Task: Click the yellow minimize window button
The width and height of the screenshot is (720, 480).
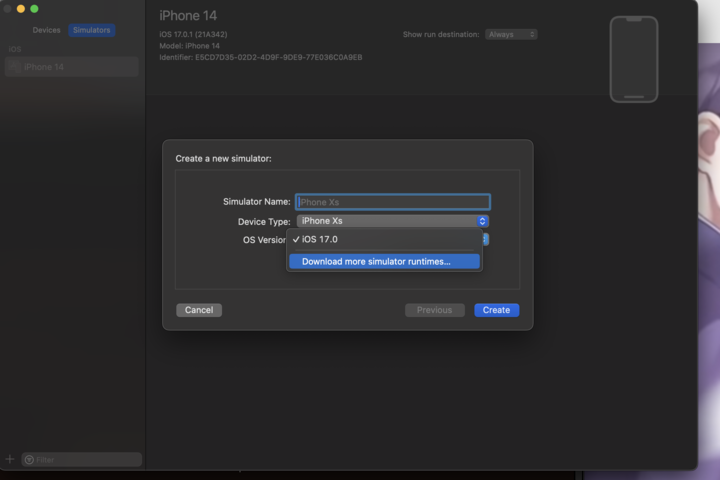Action: point(21,9)
